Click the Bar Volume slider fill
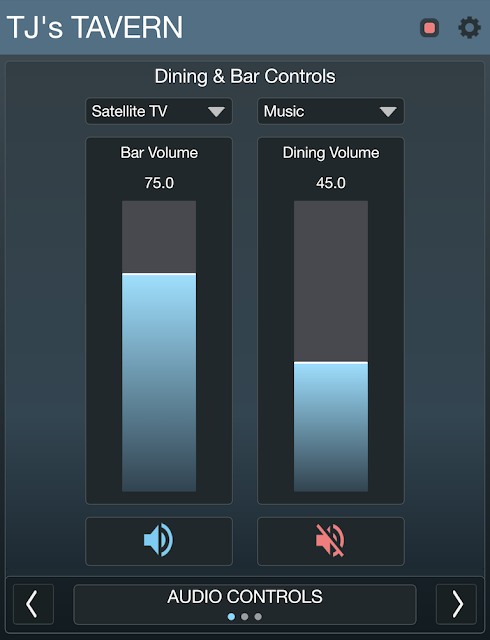The width and height of the screenshot is (490, 640). point(159,382)
